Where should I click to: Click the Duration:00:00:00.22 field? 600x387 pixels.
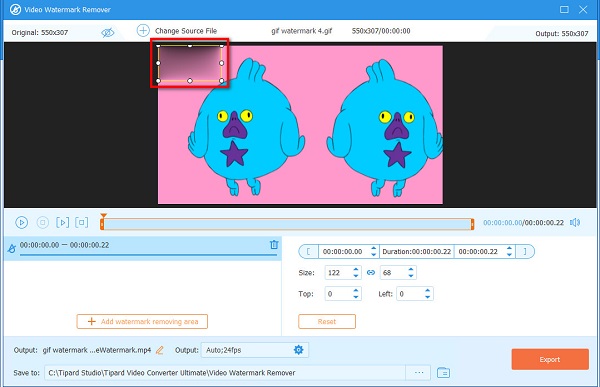tap(416, 251)
